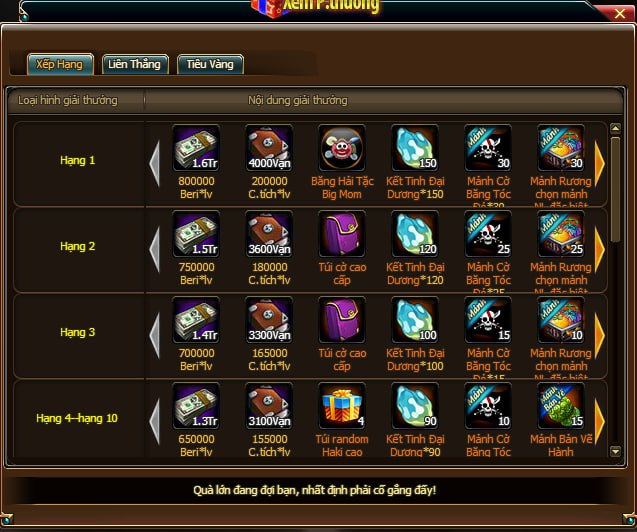Open the Tiêu Vàng tab
Image resolution: width=637 pixels, height=532 pixels.
[210, 64]
